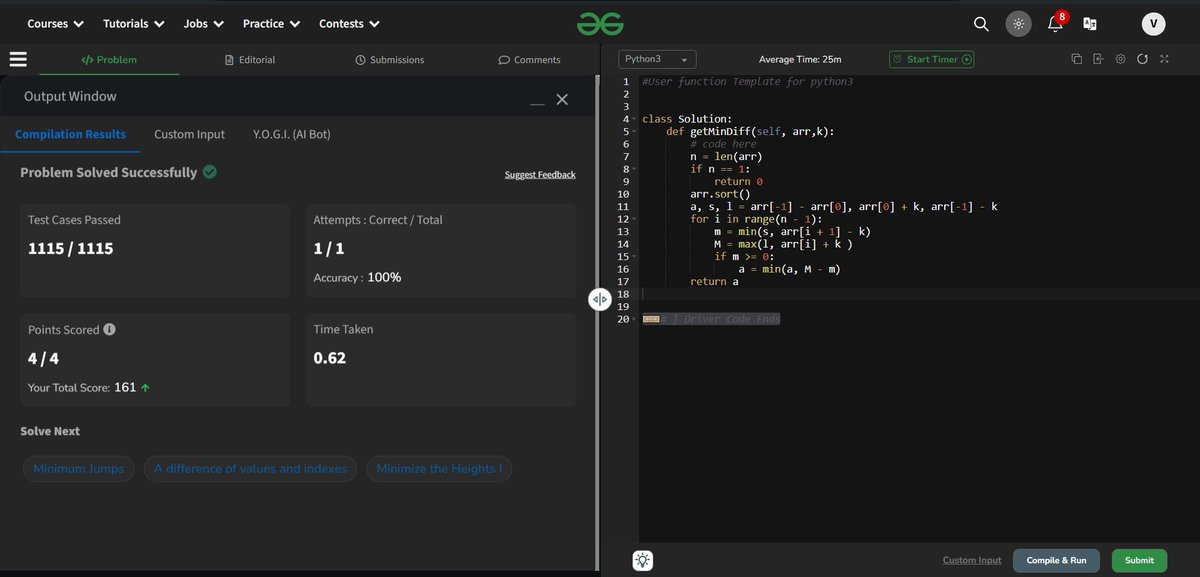Expand the Jobs dropdown
This screenshot has width=1200, height=577.
pyautogui.click(x=204, y=23)
